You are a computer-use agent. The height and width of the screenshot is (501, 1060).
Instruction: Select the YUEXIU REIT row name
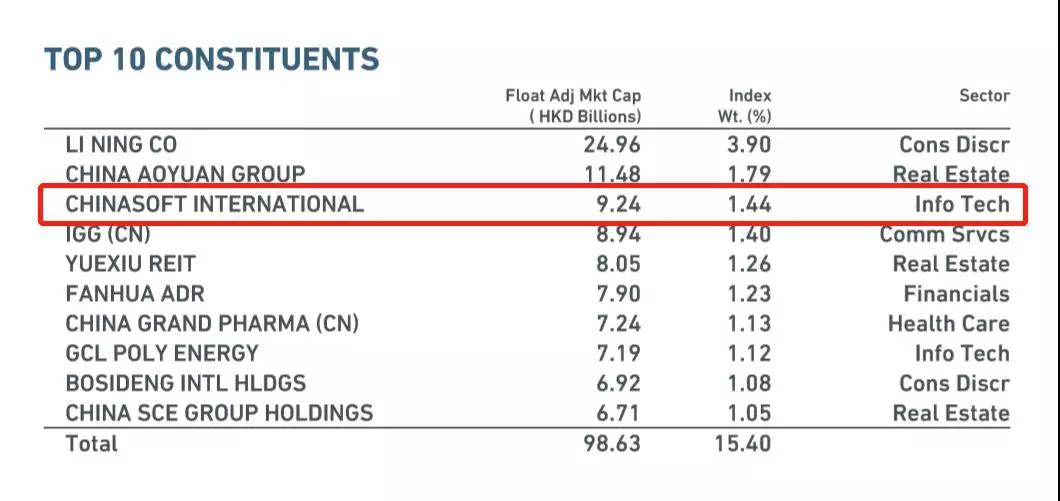(x=130, y=264)
